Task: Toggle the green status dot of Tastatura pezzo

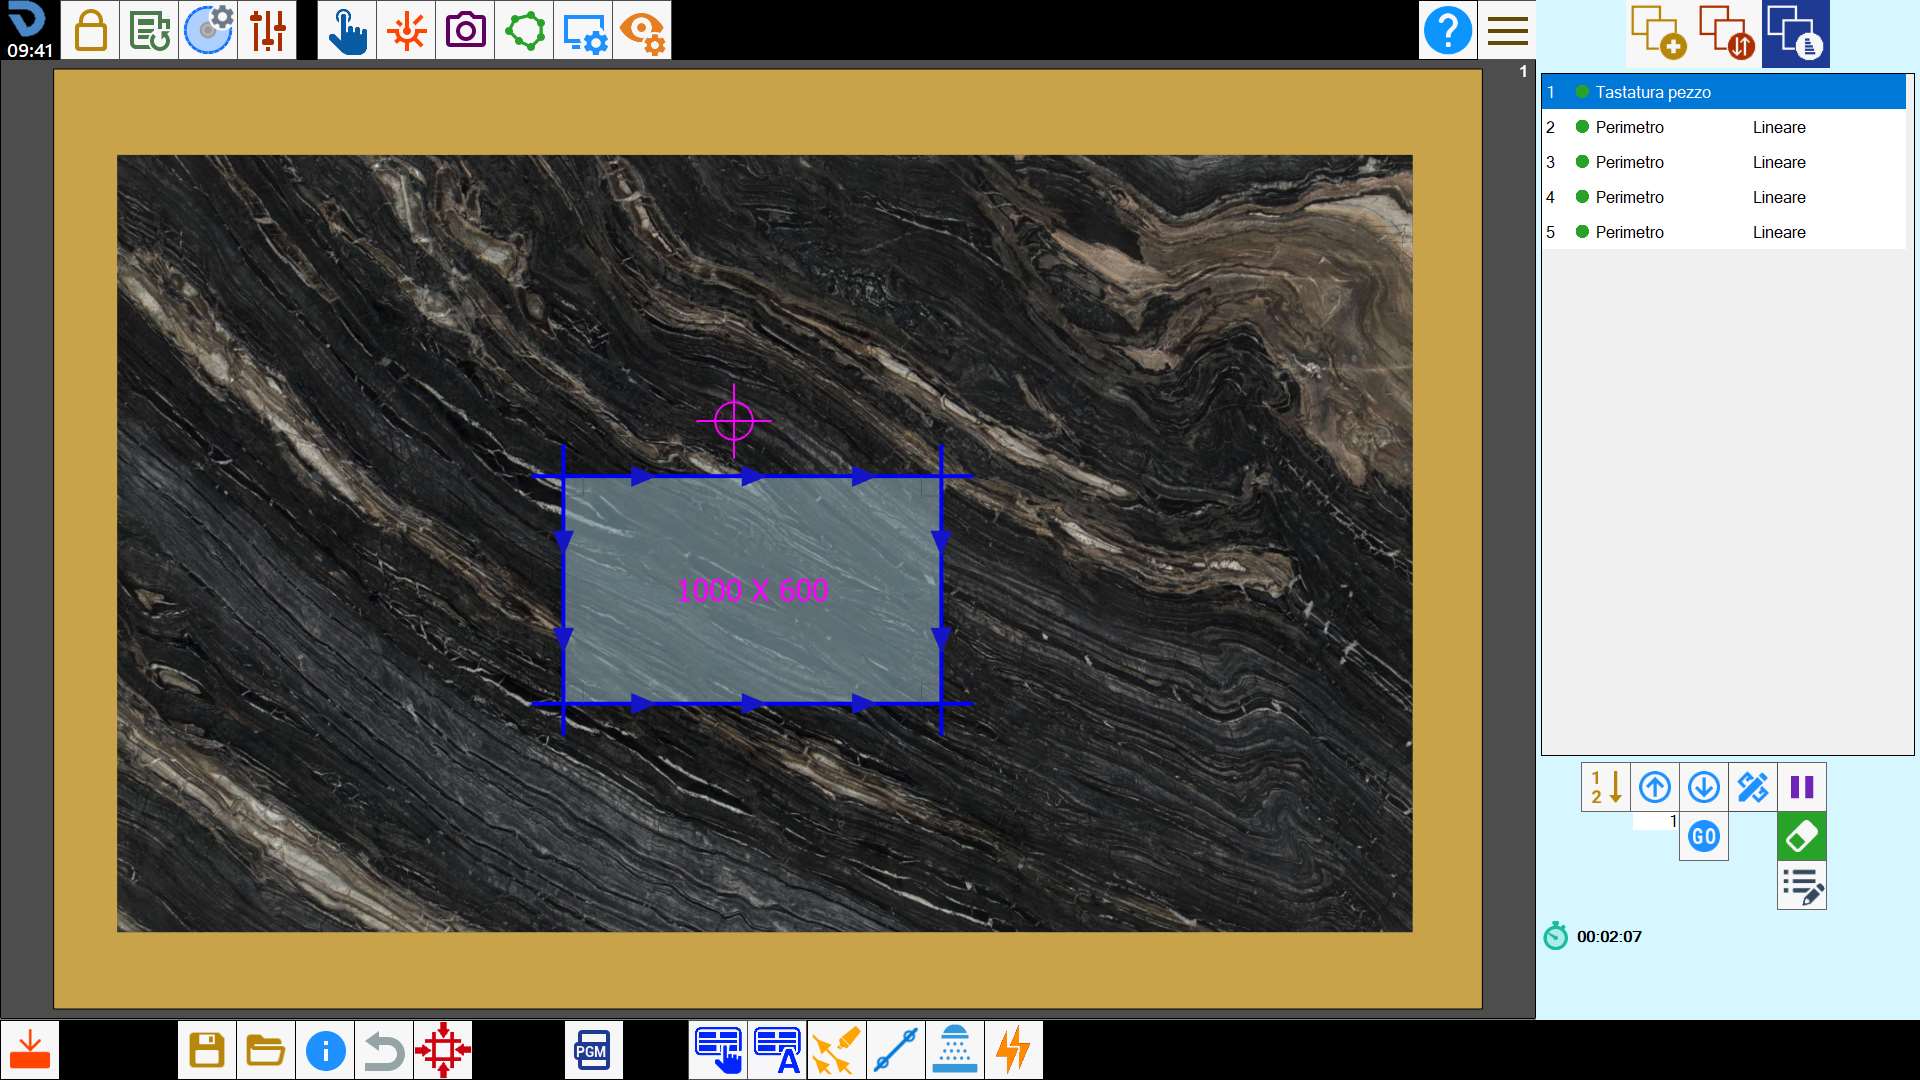Action: pyautogui.click(x=1582, y=92)
